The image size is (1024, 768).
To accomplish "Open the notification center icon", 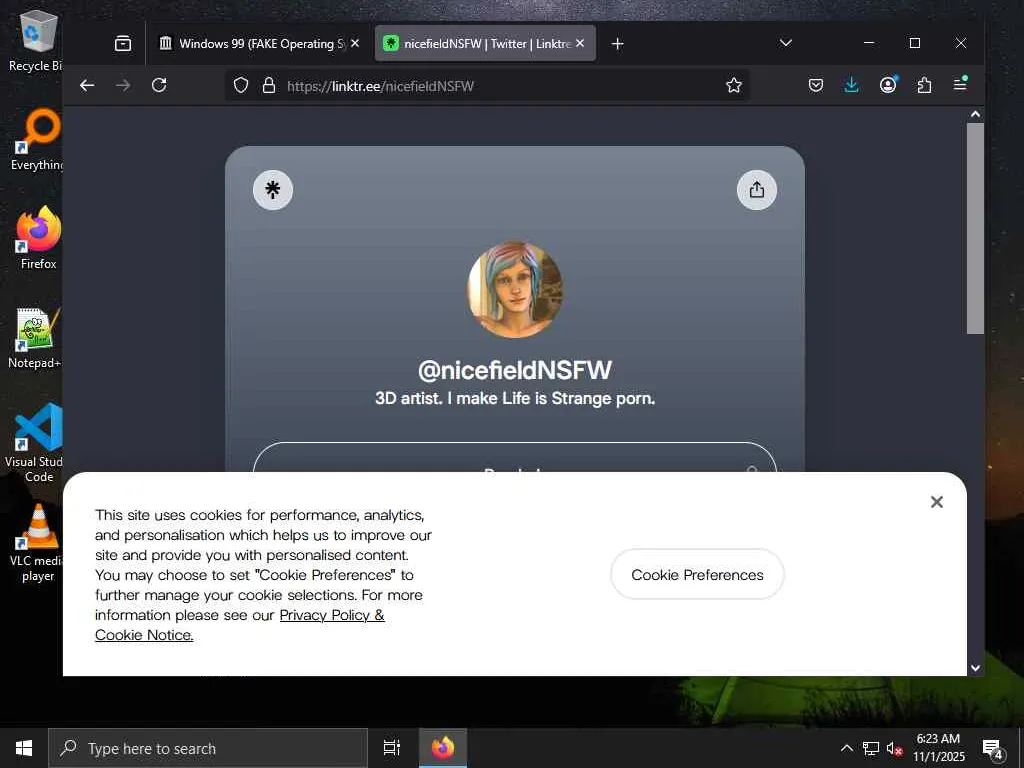I will coord(993,748).
